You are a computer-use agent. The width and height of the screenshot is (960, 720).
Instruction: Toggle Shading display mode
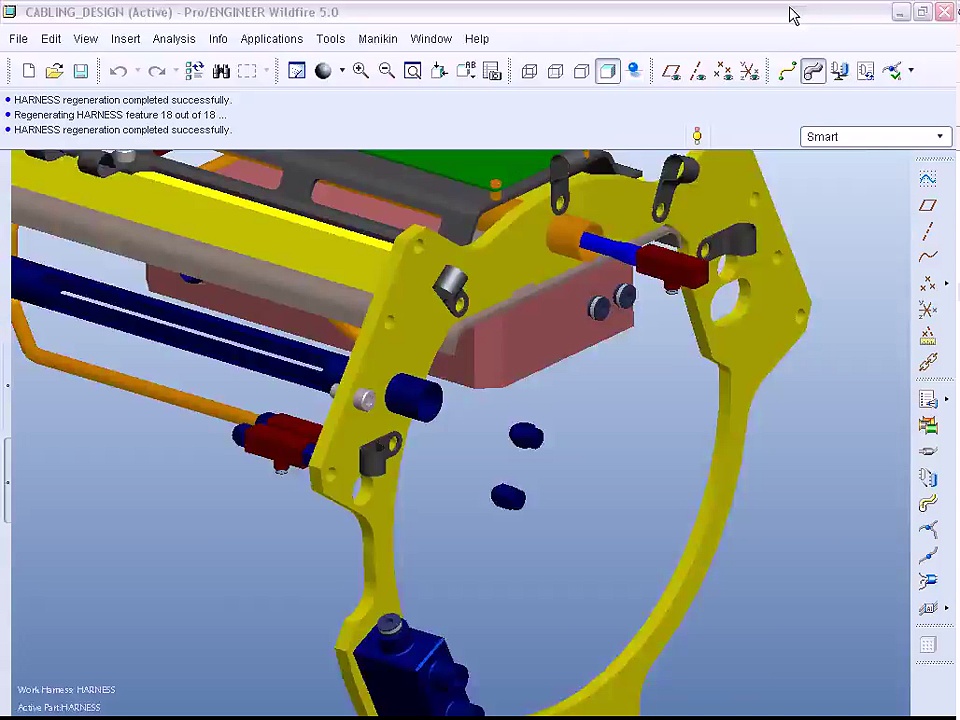click(608, 71)
